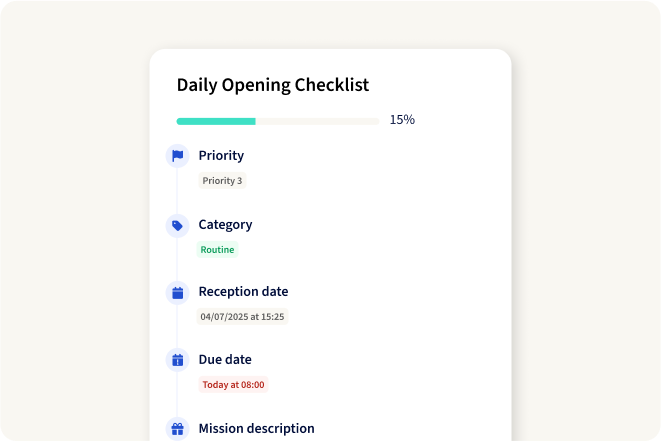661x441 pixels.
Task: Click the unfilled grey part of progress bar
Action: click(317, 121)
